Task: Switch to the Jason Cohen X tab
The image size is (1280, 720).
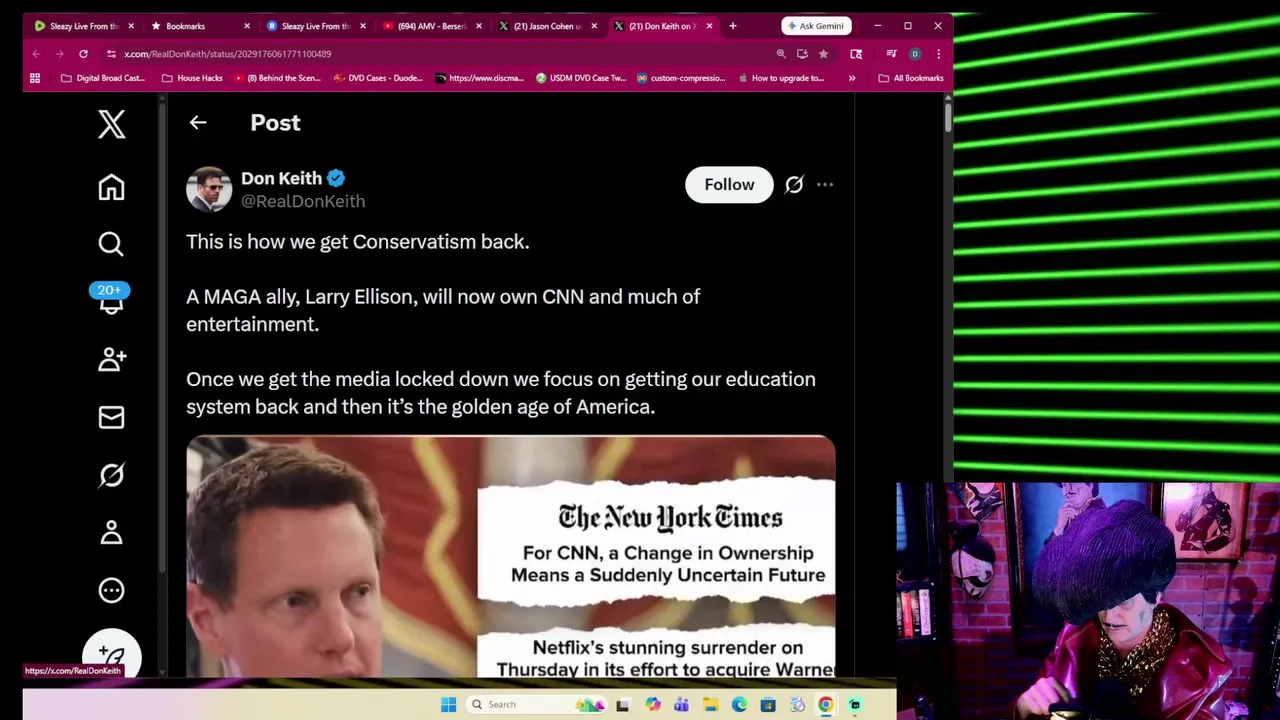Action: tap(548, 26)
